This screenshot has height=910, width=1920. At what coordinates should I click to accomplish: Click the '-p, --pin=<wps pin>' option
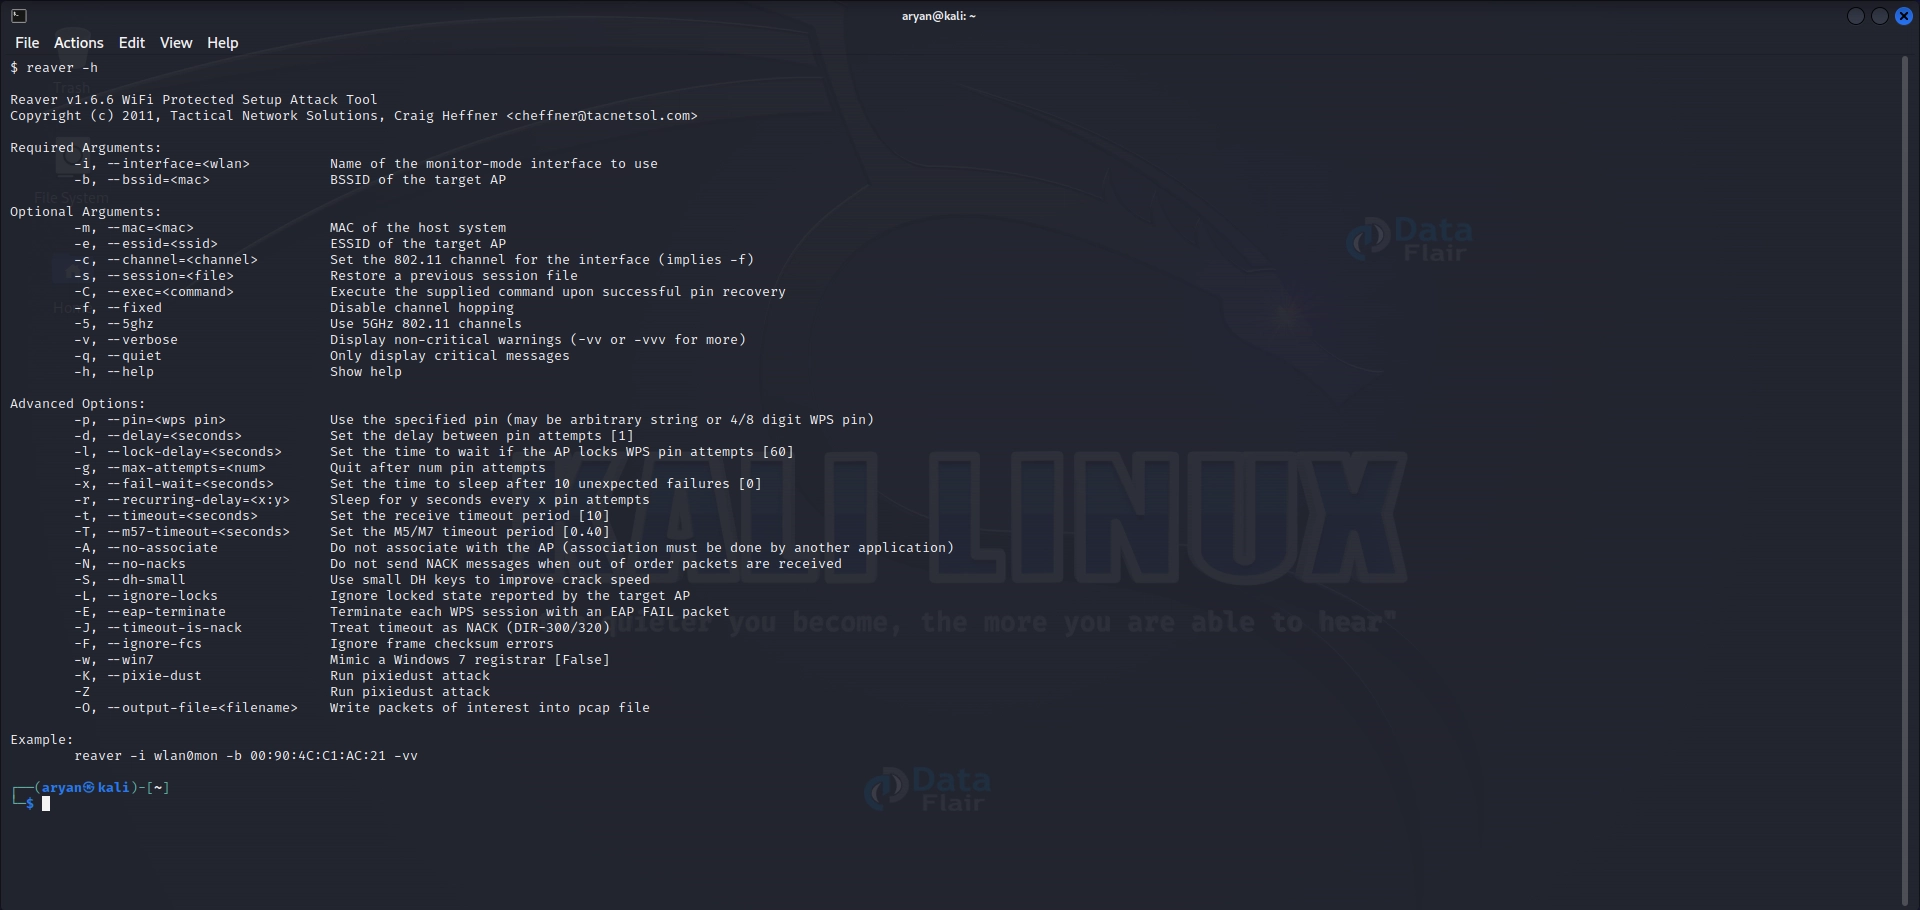[150, 420]
